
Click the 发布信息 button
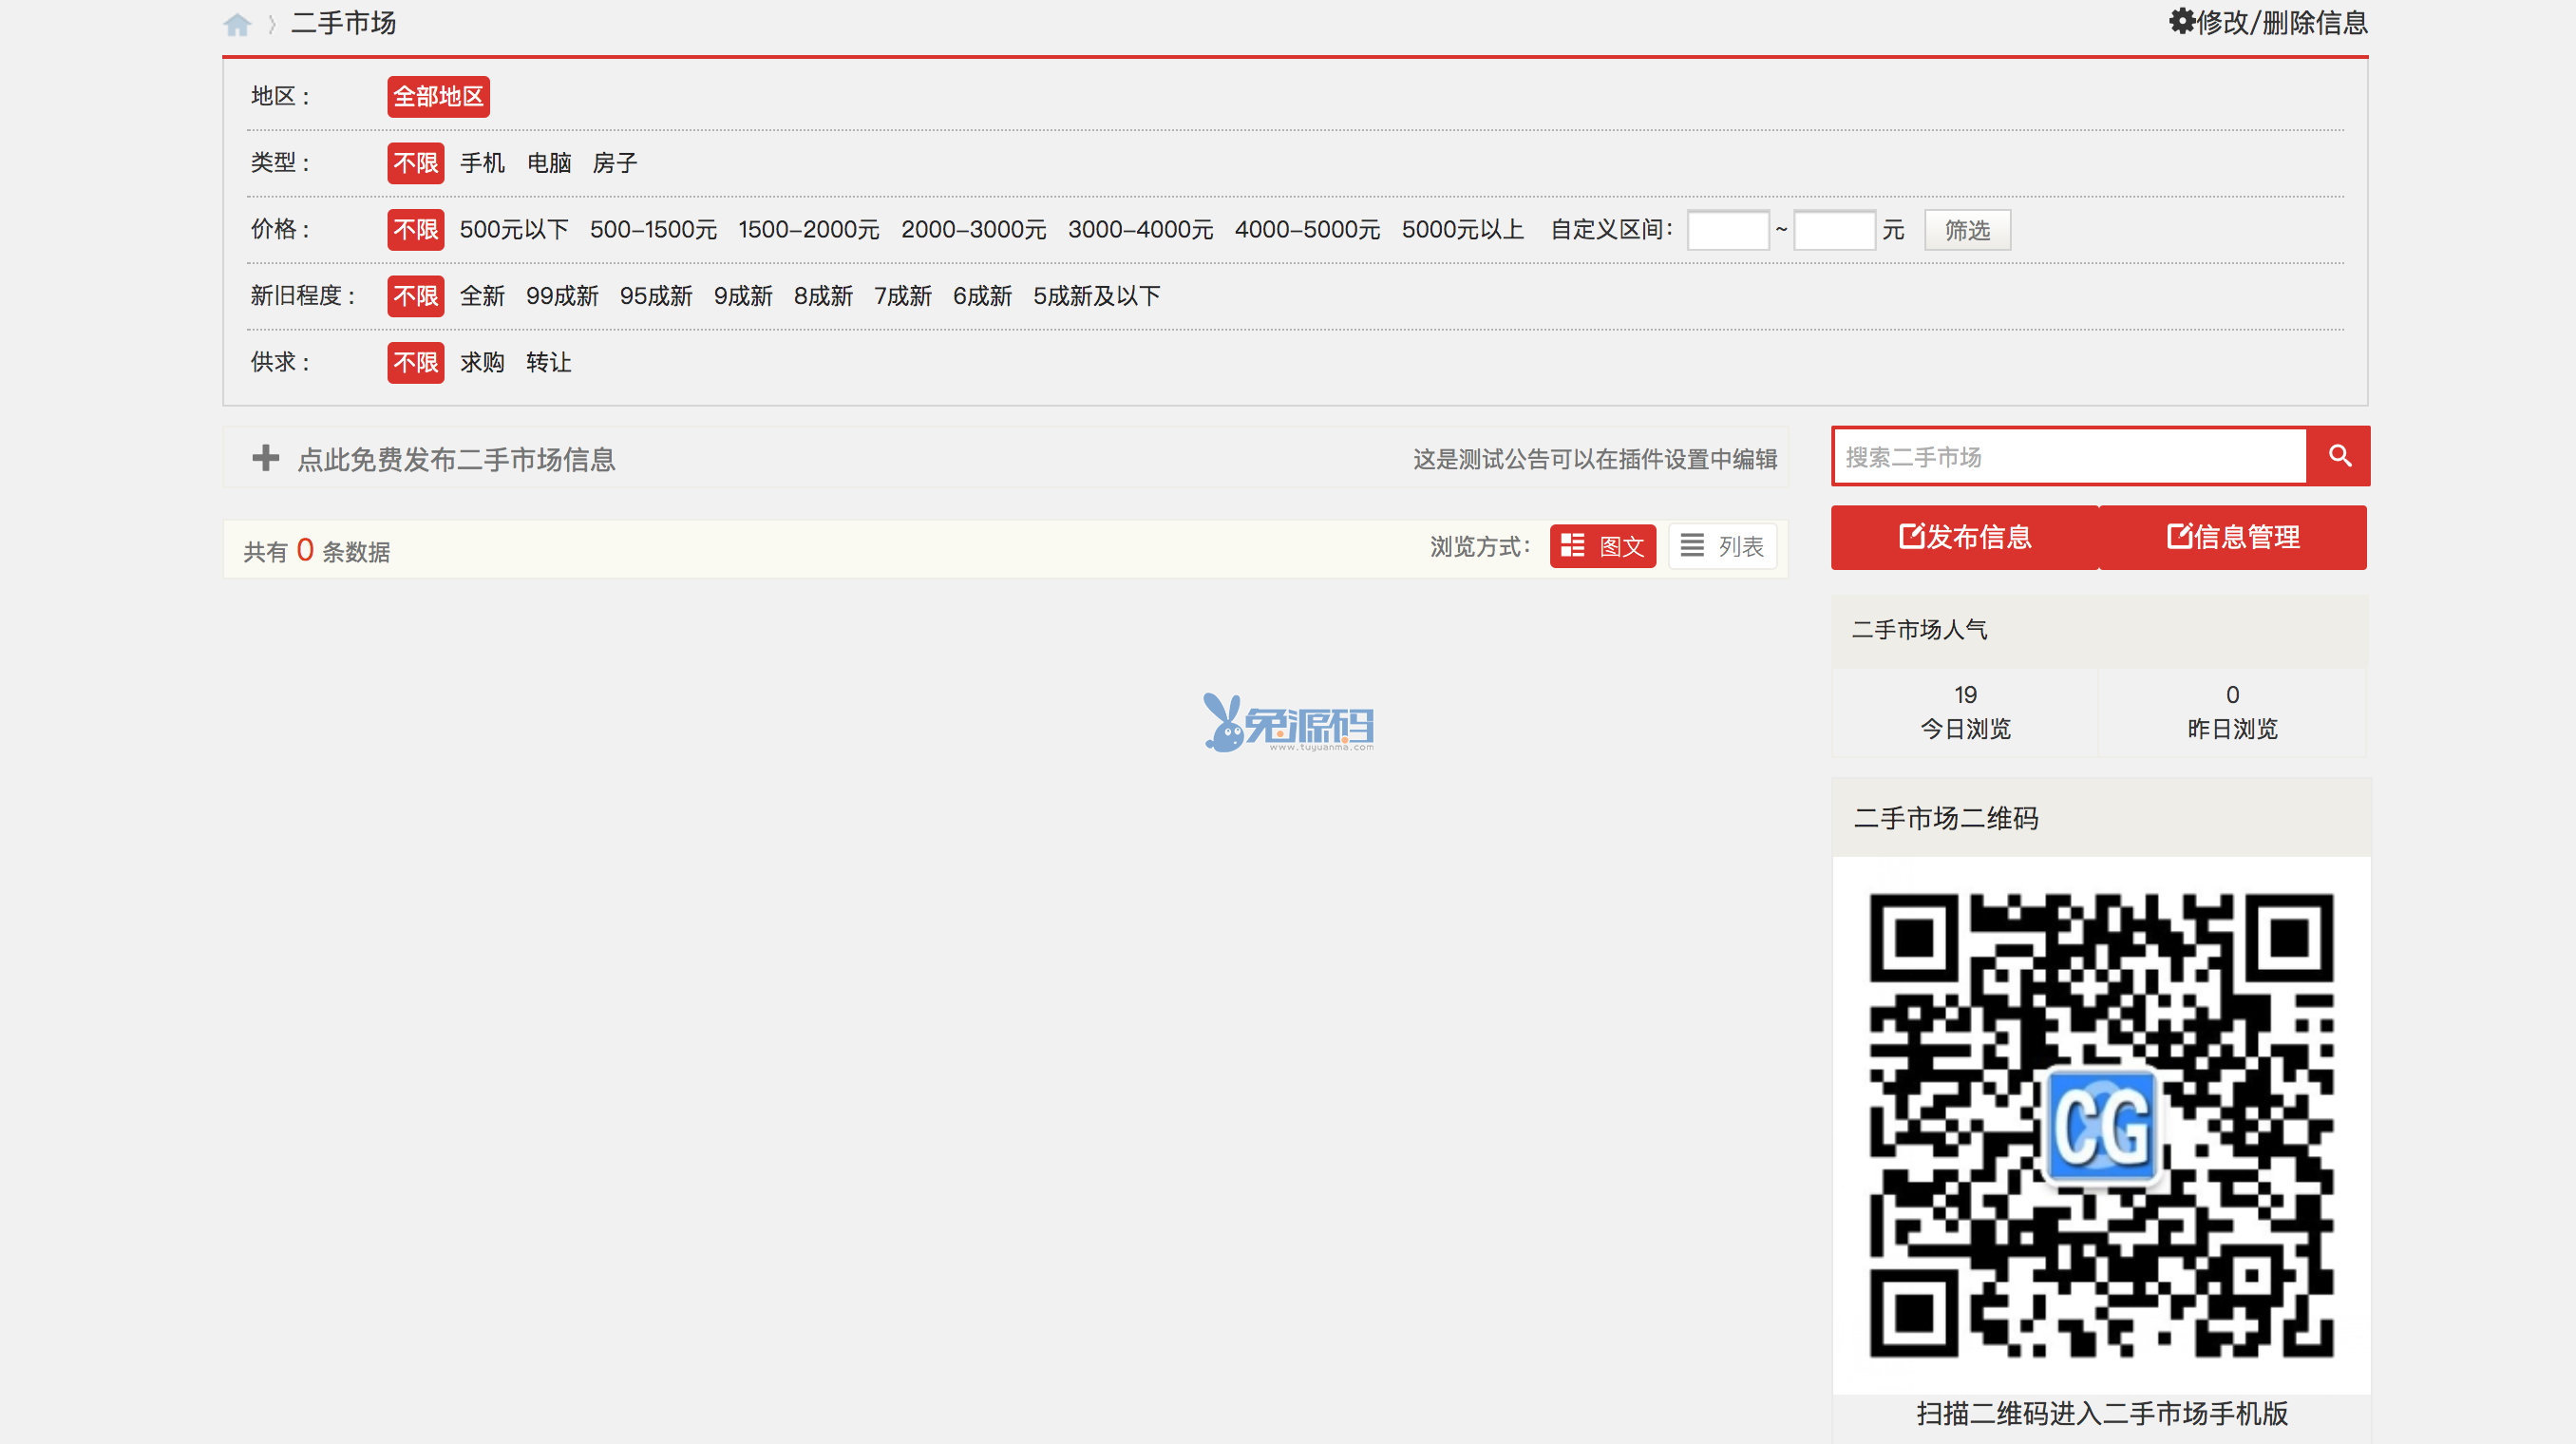coord(1964,538)
